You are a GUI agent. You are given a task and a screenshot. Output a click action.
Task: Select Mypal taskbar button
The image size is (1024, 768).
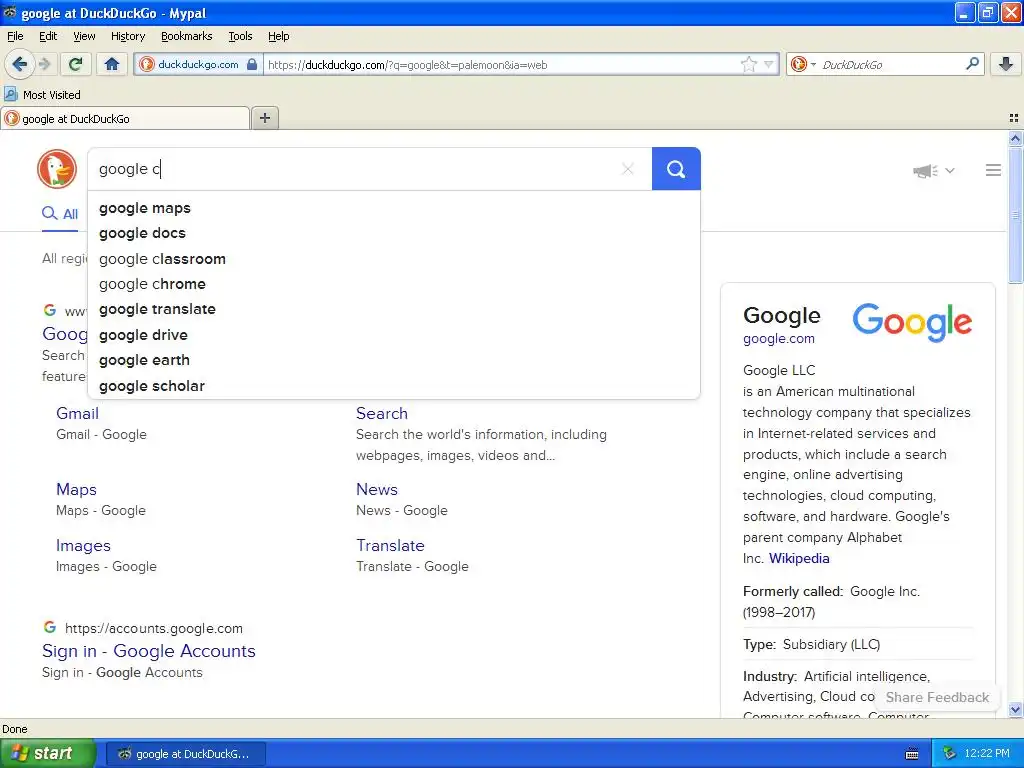pyautogui.click(x=185, y=754)
